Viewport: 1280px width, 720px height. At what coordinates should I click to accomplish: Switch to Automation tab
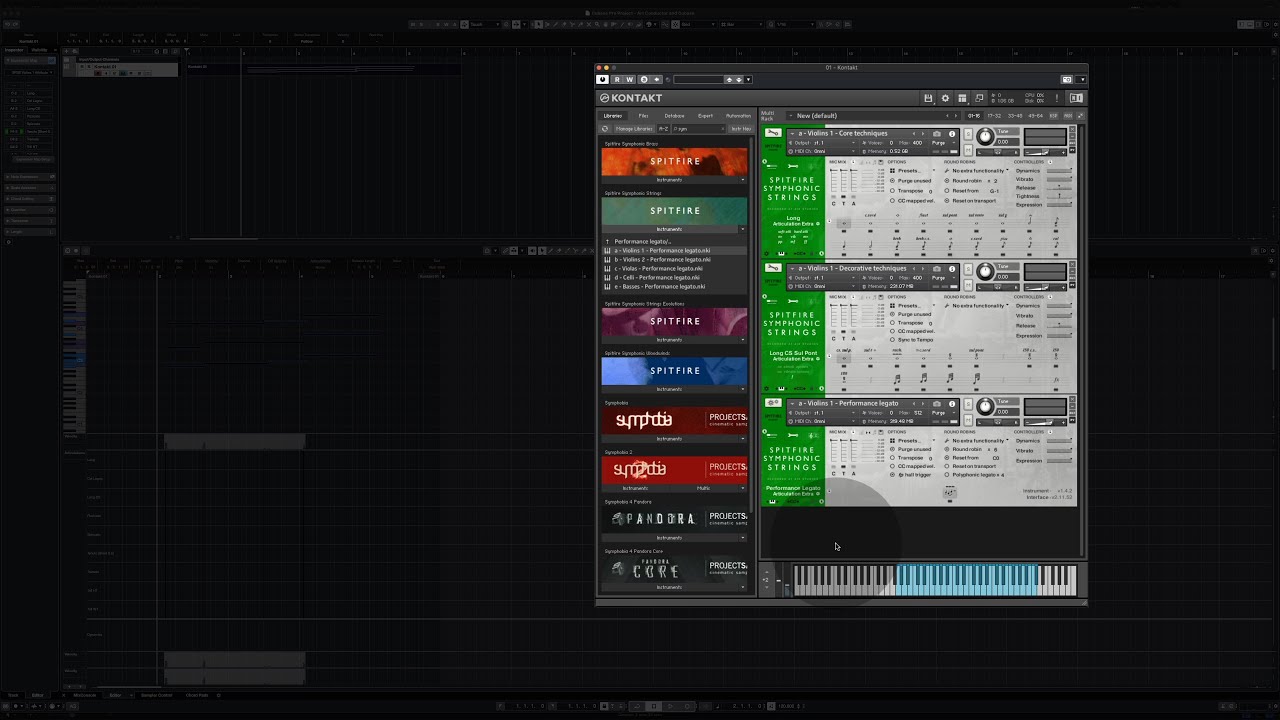tap(738, 116)
